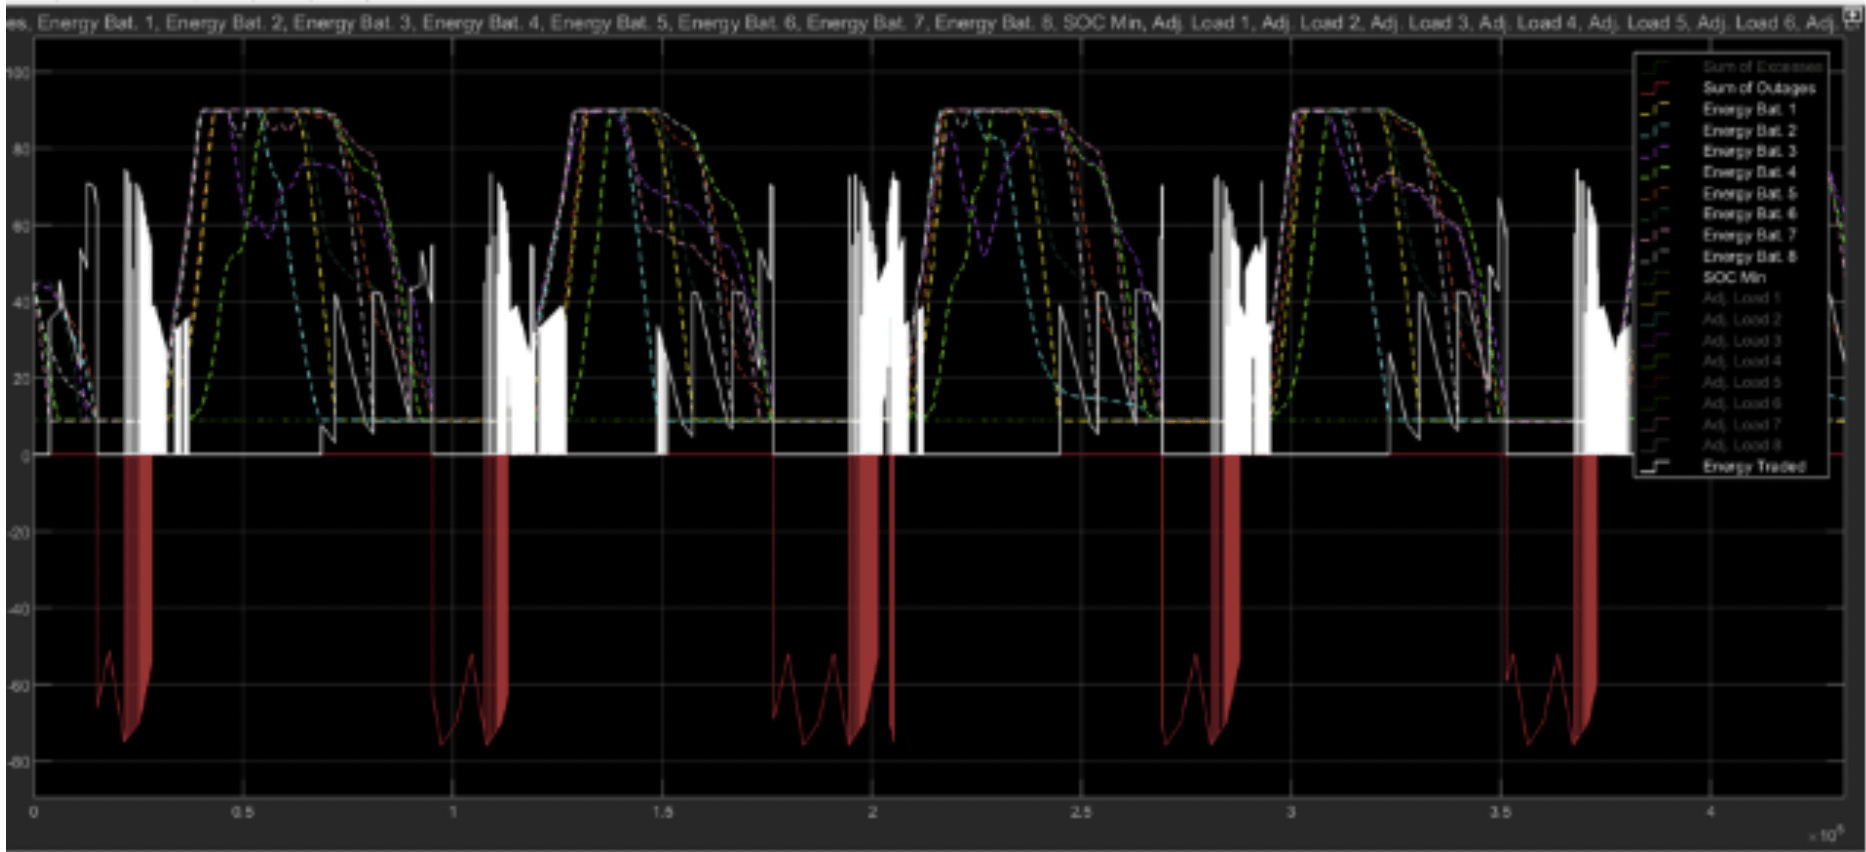Click the Adj. Load 5 legend entry
The image size is (1866, 852).
pyautogui.click(x=1741, y=382)
